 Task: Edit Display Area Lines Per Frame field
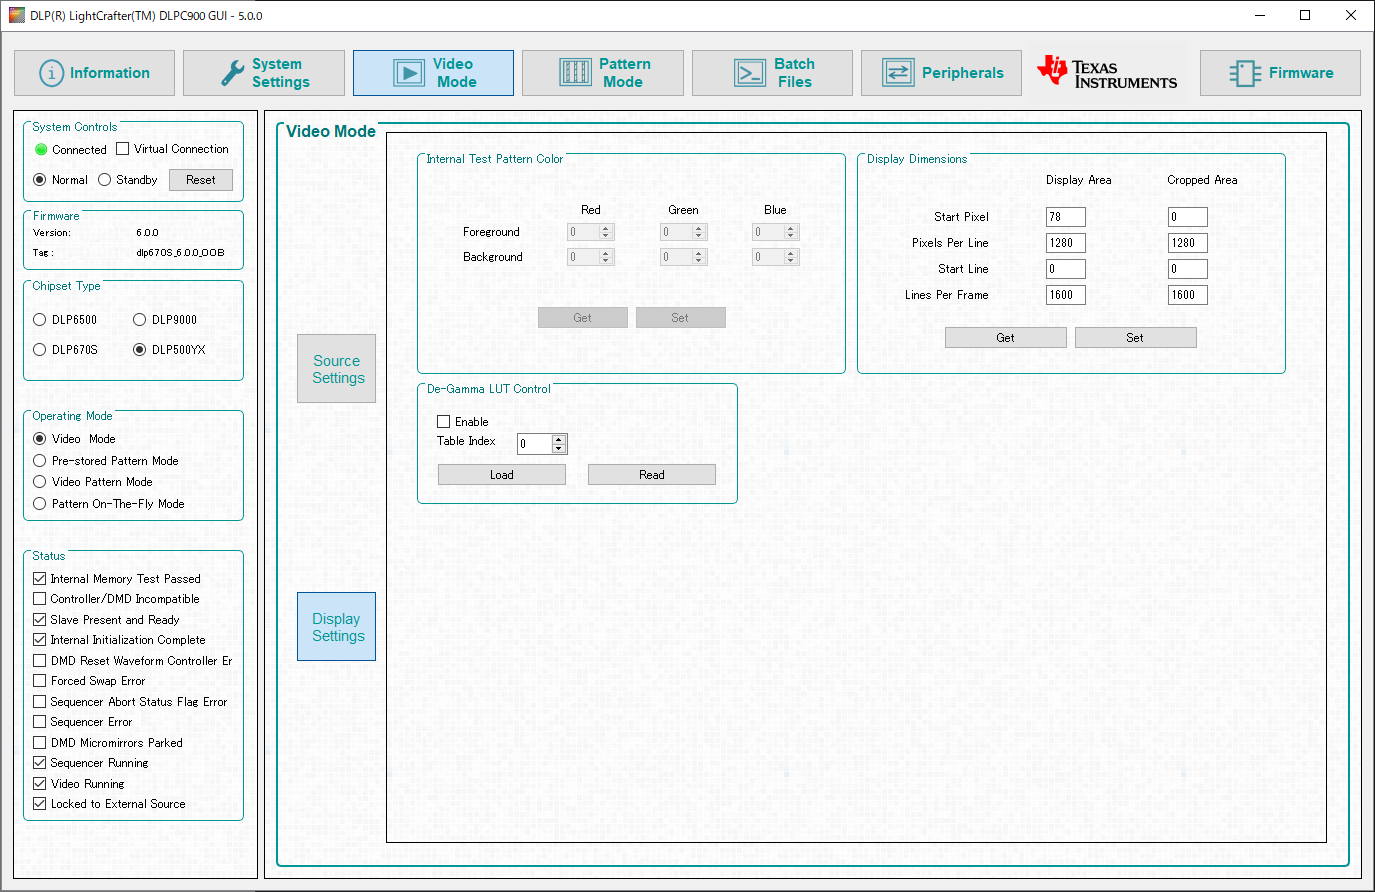pos(1066,295)
